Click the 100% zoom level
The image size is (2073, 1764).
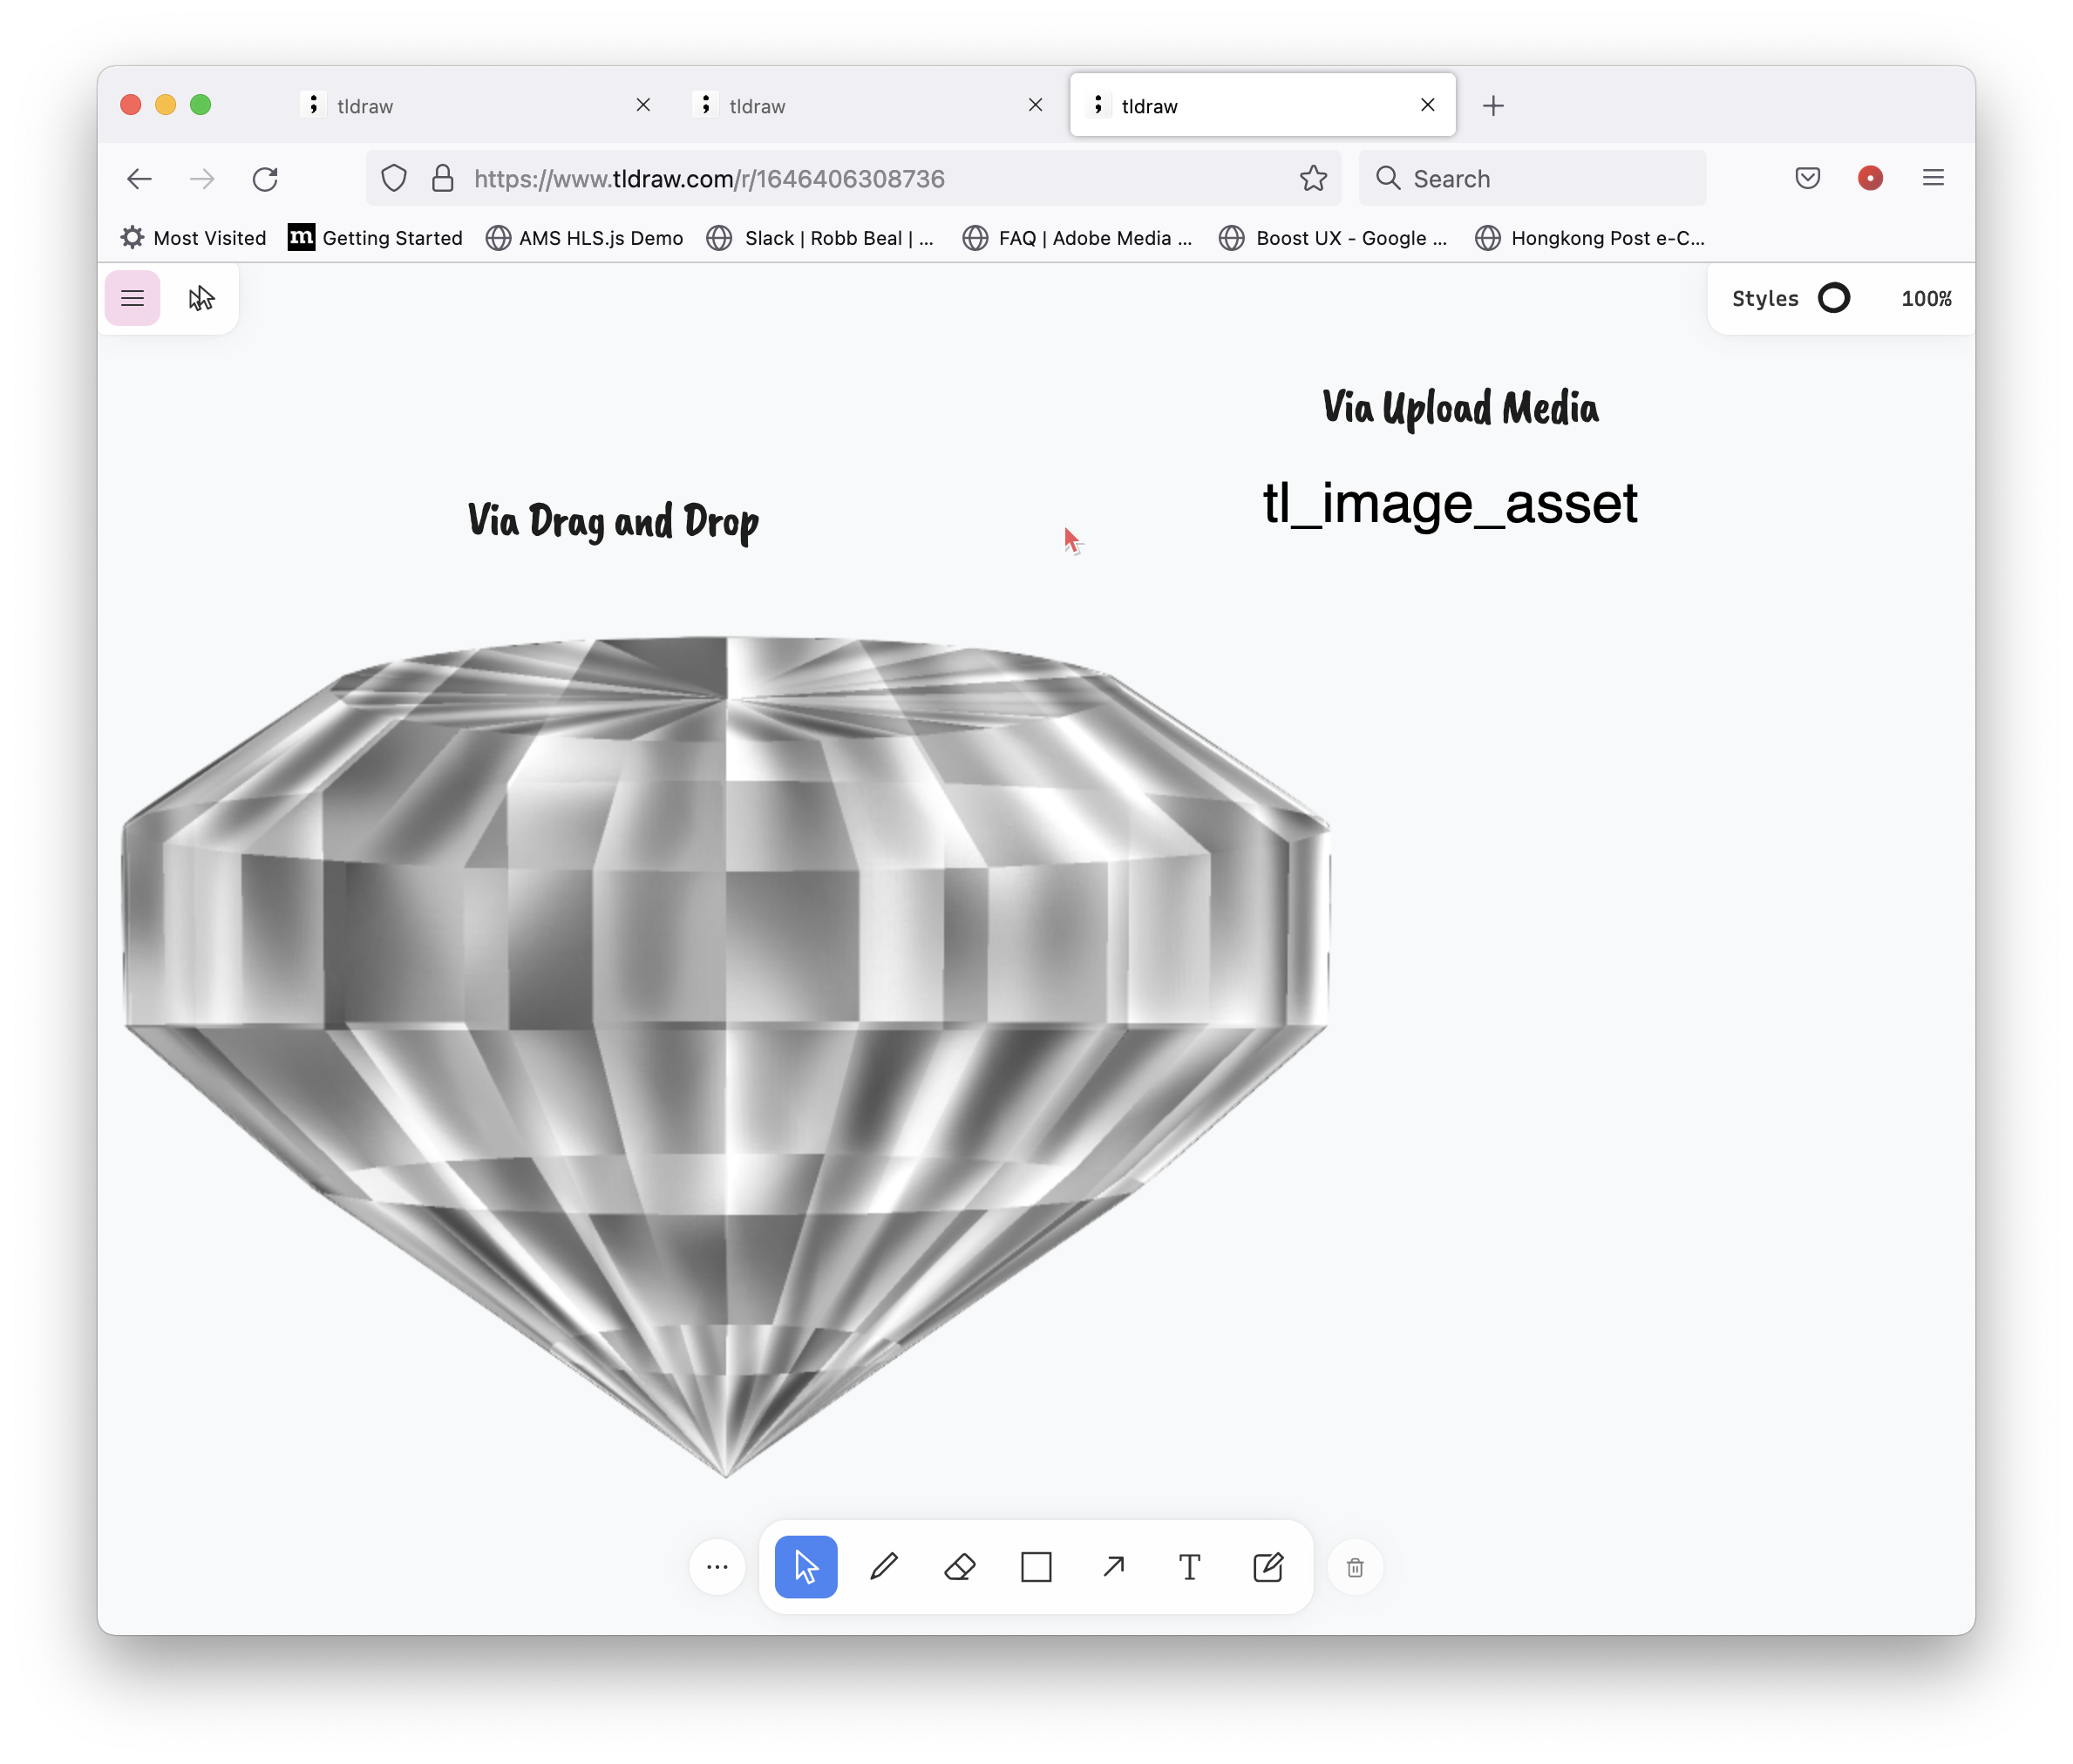(x=1926, y=298)
